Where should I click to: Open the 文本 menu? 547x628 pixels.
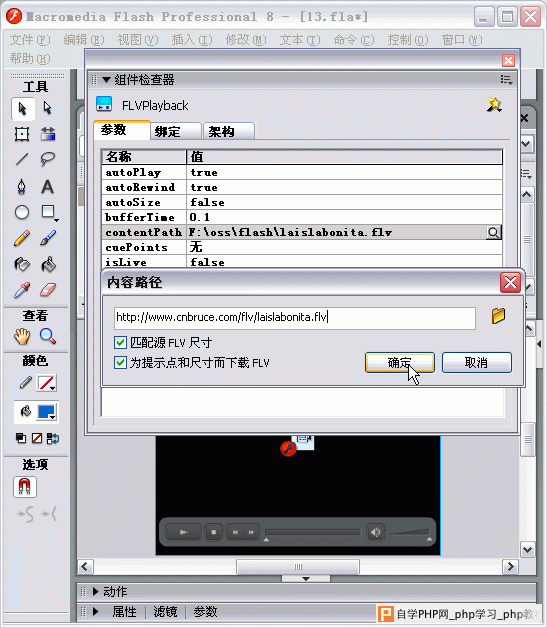pos(300,40)
